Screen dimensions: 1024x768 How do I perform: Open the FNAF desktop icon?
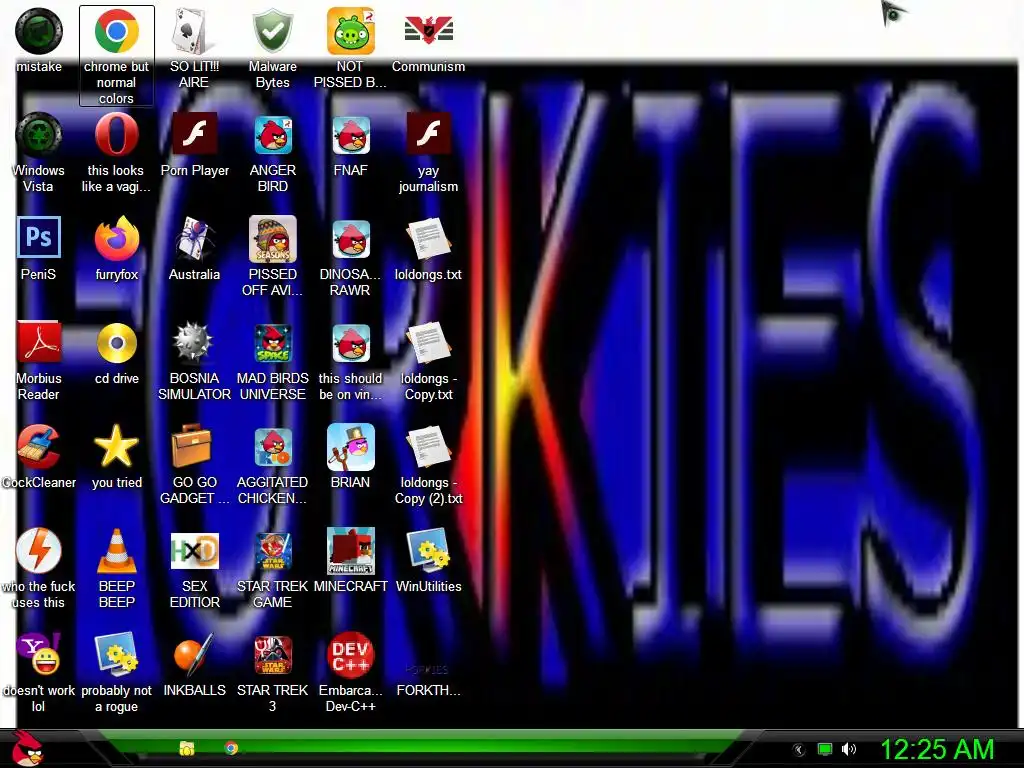click(351, 135)
